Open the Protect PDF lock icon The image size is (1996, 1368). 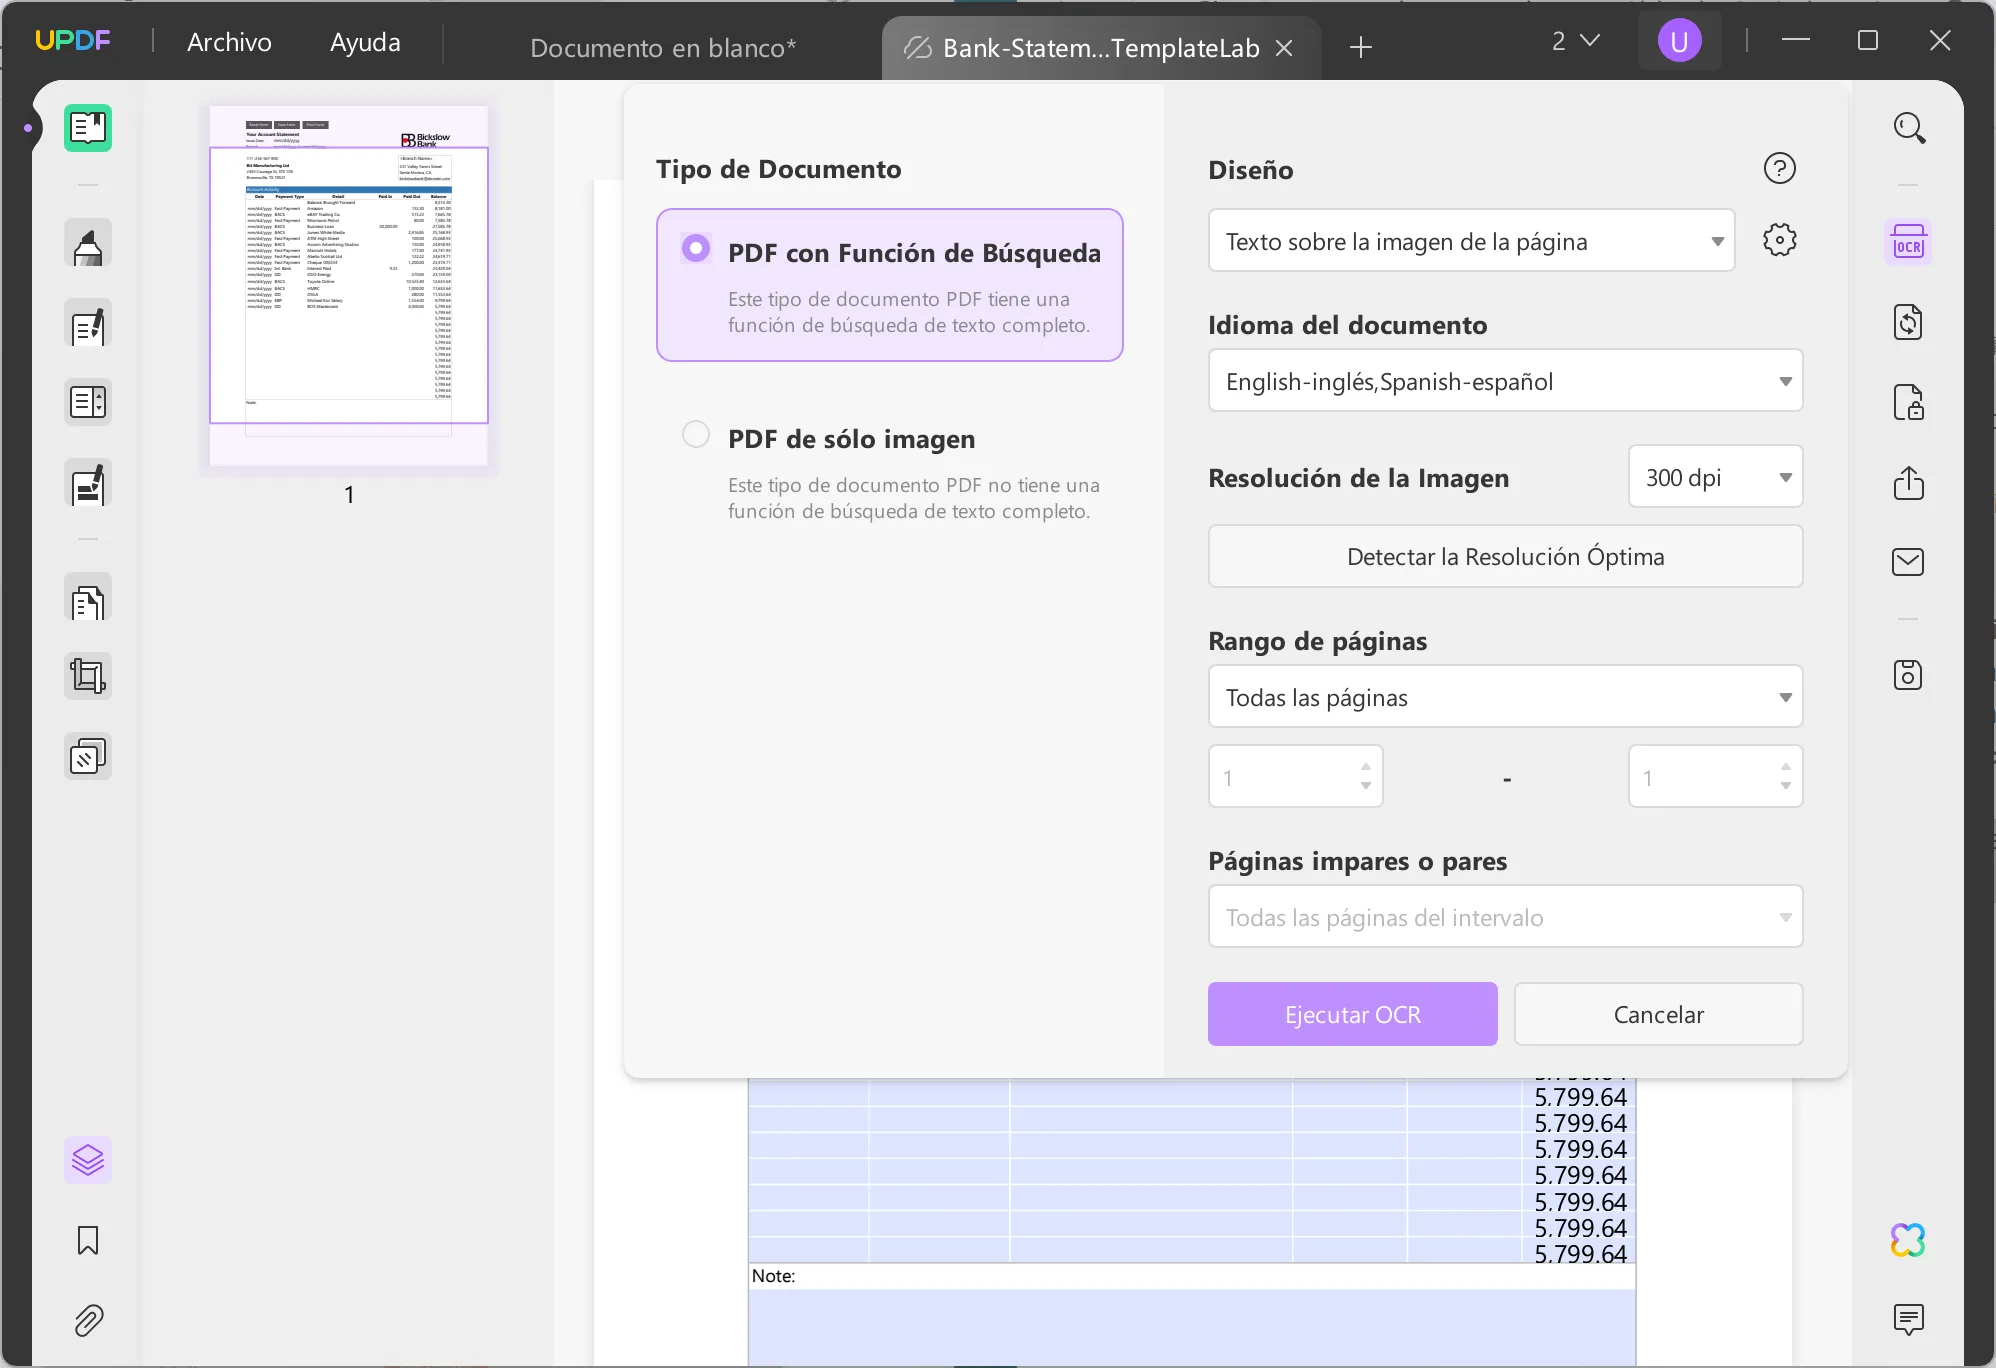click(1908, 402)
